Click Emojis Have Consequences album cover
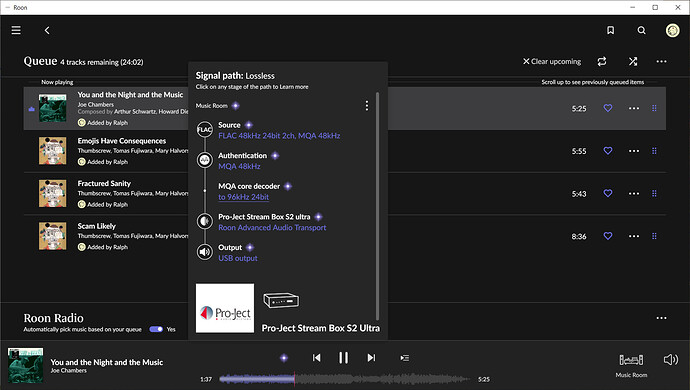Viewport: 690px width, 390px height. (x=52, y=151)
